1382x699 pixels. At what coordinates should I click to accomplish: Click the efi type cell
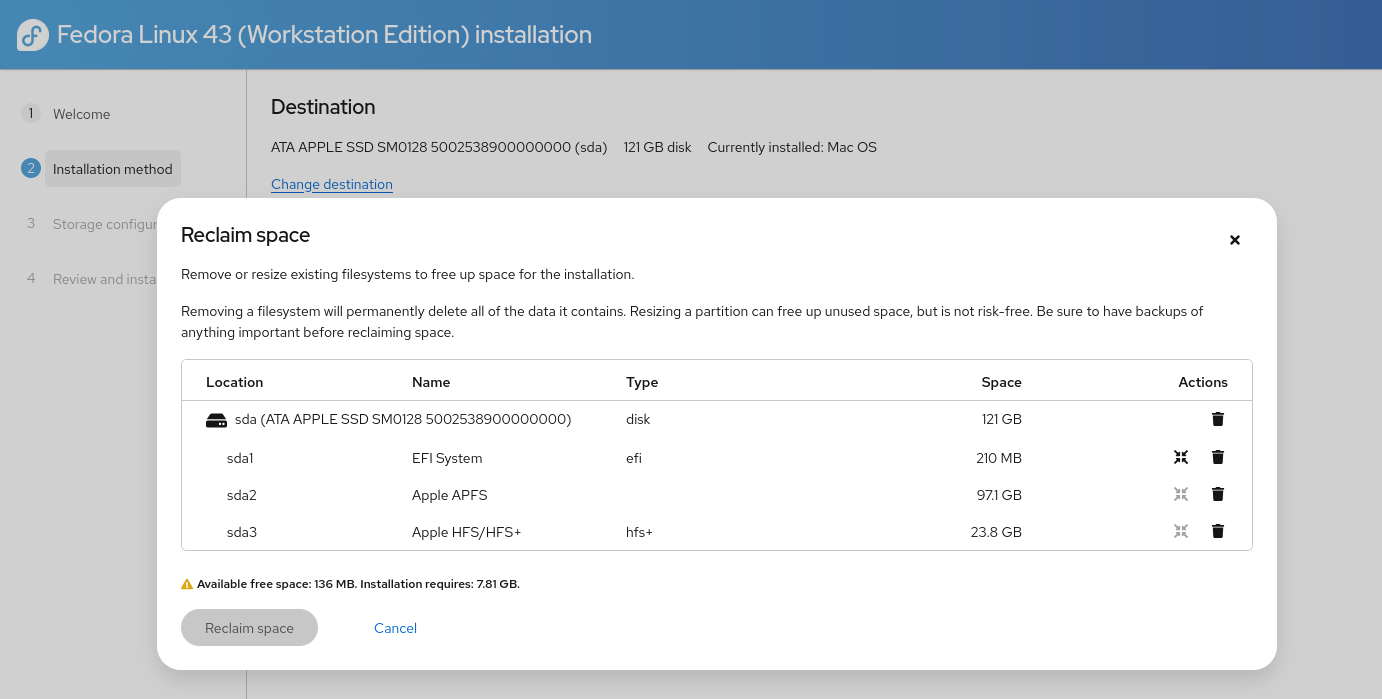coord(634,458)
